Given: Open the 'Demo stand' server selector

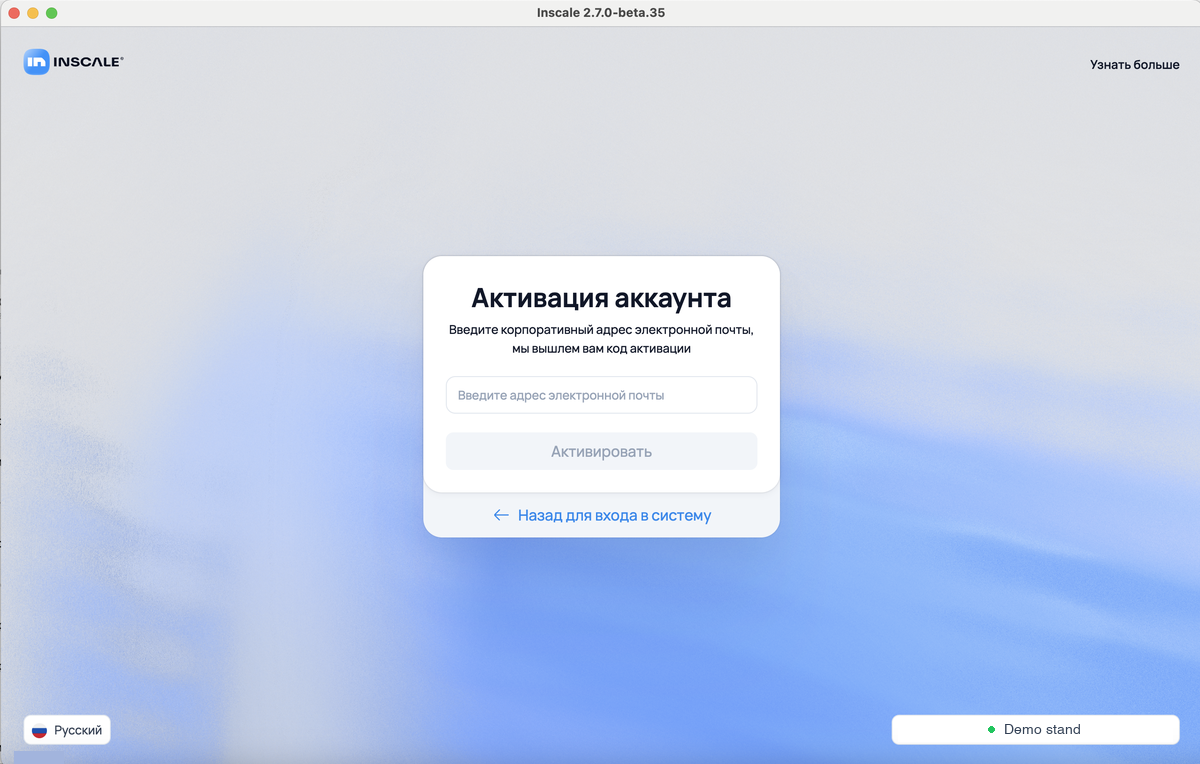Looking at the screenshot, I should (x=1035, y=729).
